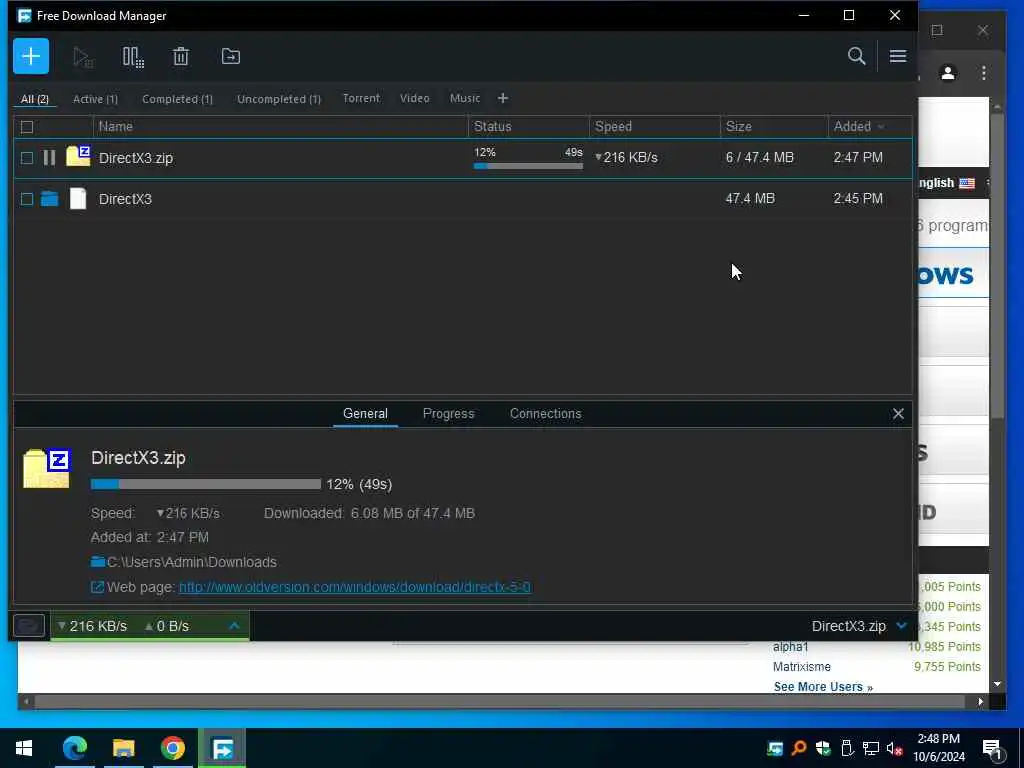1024x768 pixels.
Task: Switch to the Active (1) tab
Action: point(95,99)
